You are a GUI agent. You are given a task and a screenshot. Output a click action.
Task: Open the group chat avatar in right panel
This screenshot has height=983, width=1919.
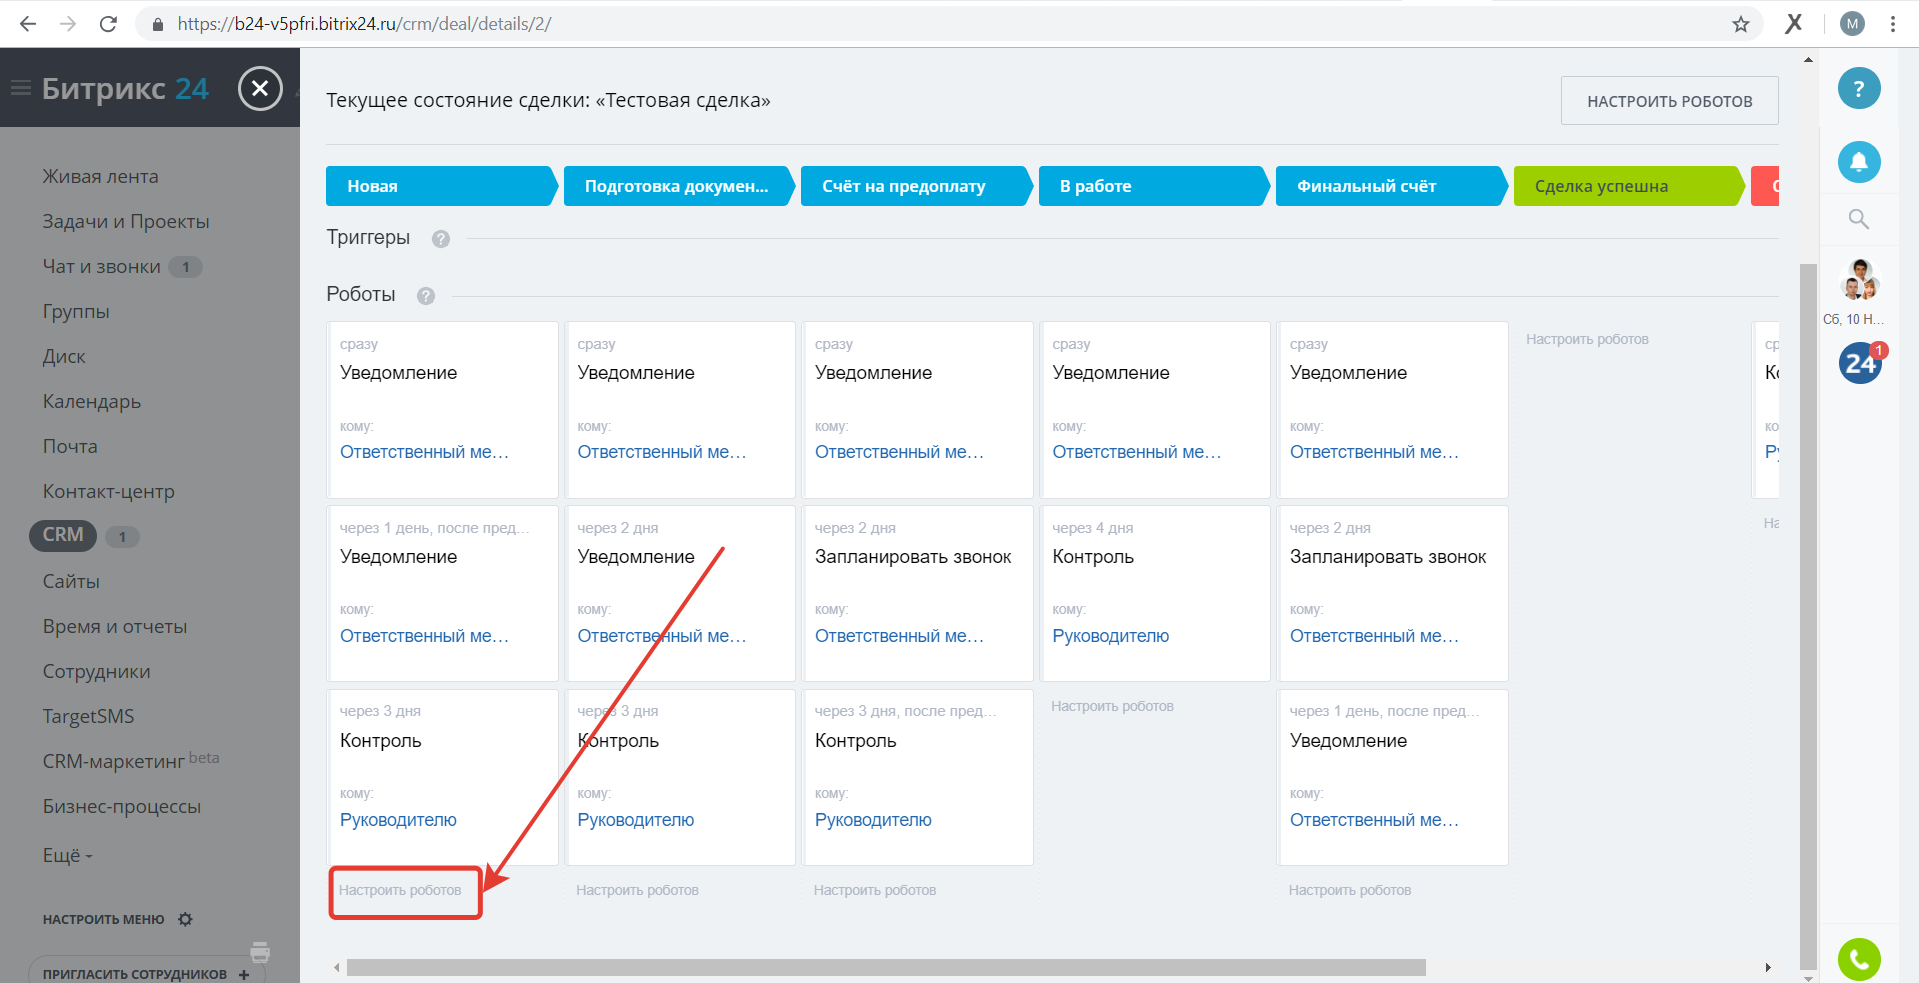tap(1860, 280)
